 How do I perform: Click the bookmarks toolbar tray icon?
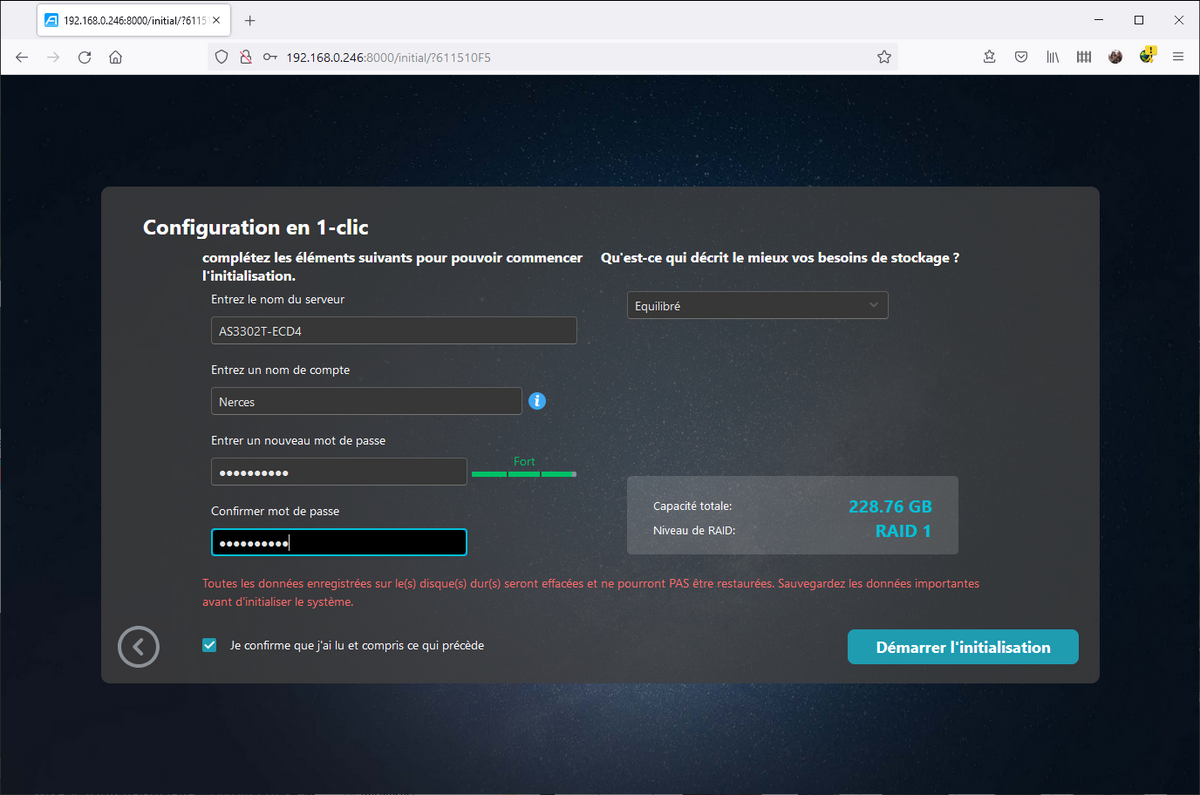[989, 57]
